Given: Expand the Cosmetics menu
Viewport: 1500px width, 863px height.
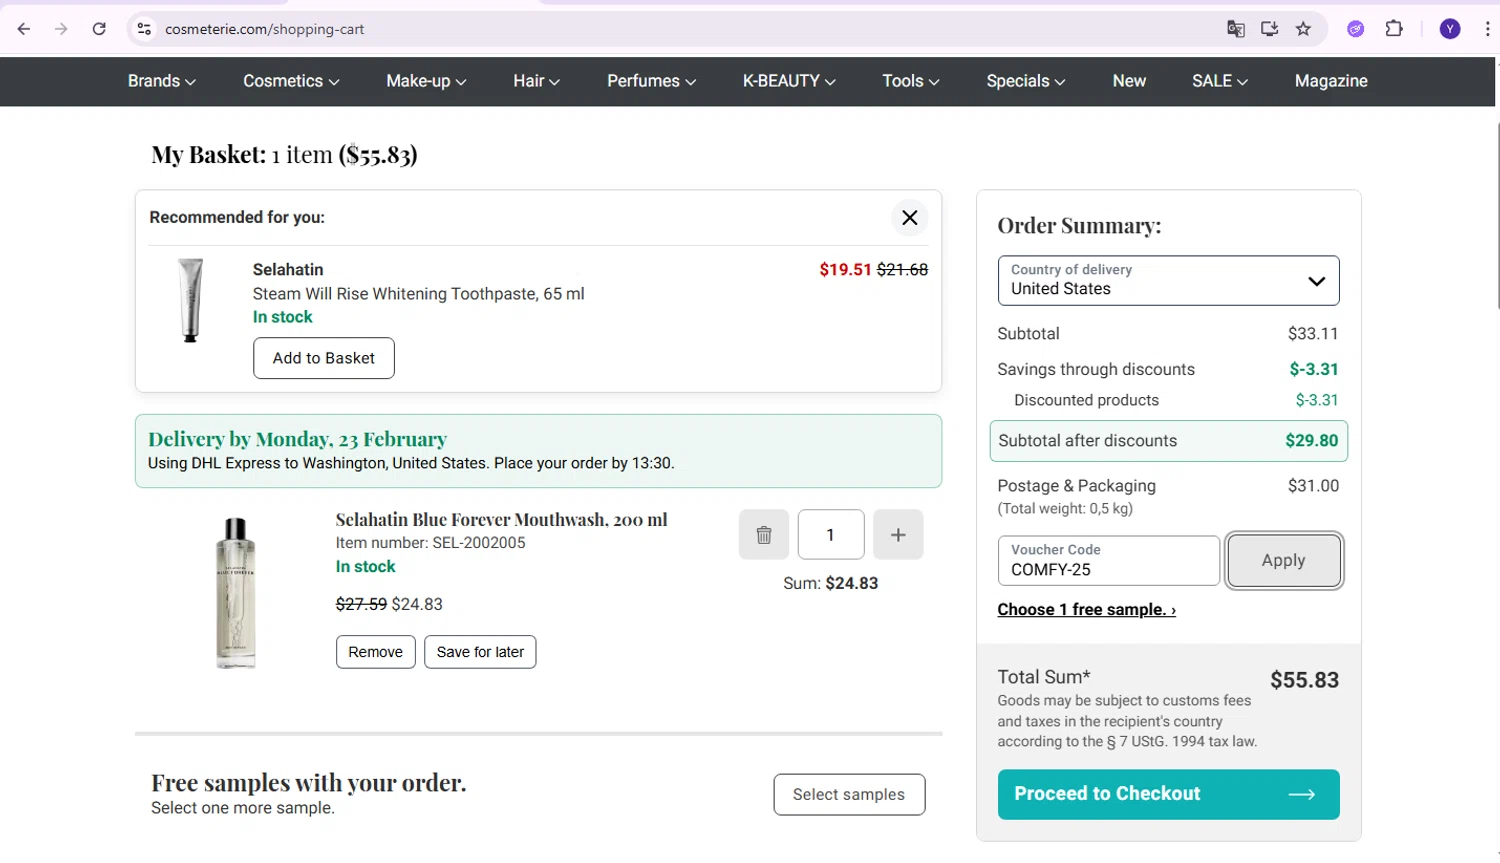Looking at the screenshot, I should point(291,81).
